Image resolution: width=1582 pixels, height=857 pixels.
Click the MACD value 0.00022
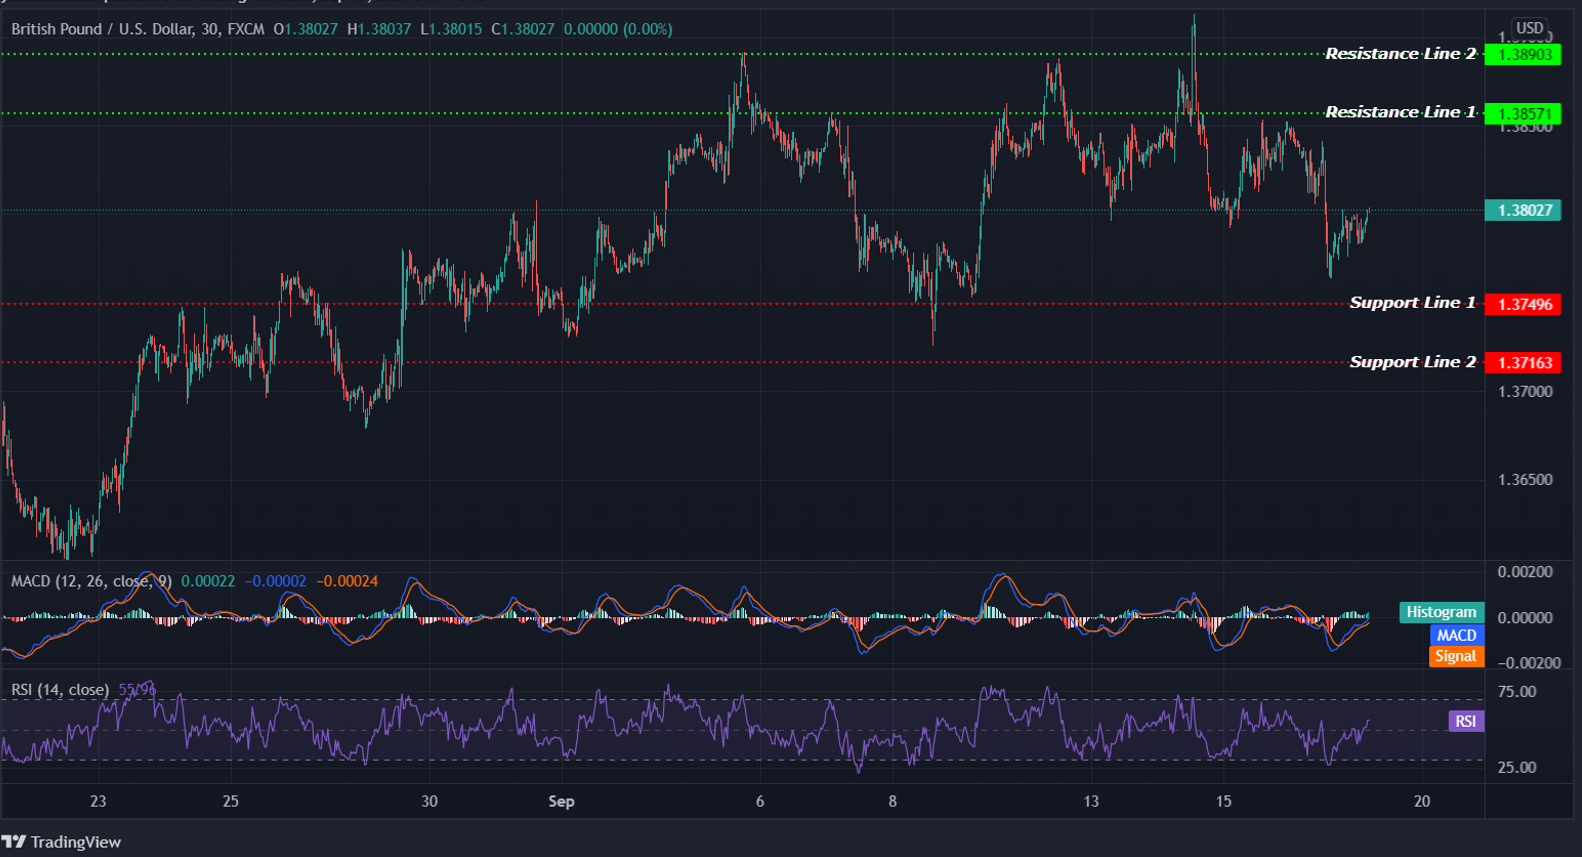(x=208, y=581)
